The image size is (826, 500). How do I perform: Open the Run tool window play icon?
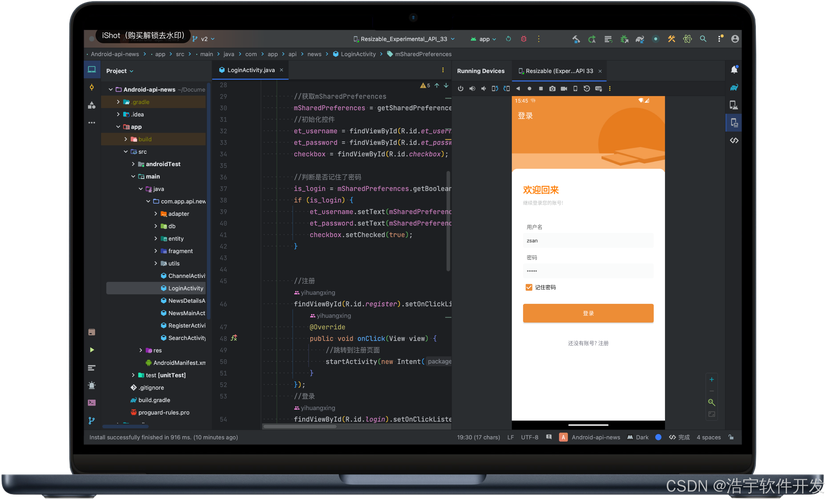[91, 350]
